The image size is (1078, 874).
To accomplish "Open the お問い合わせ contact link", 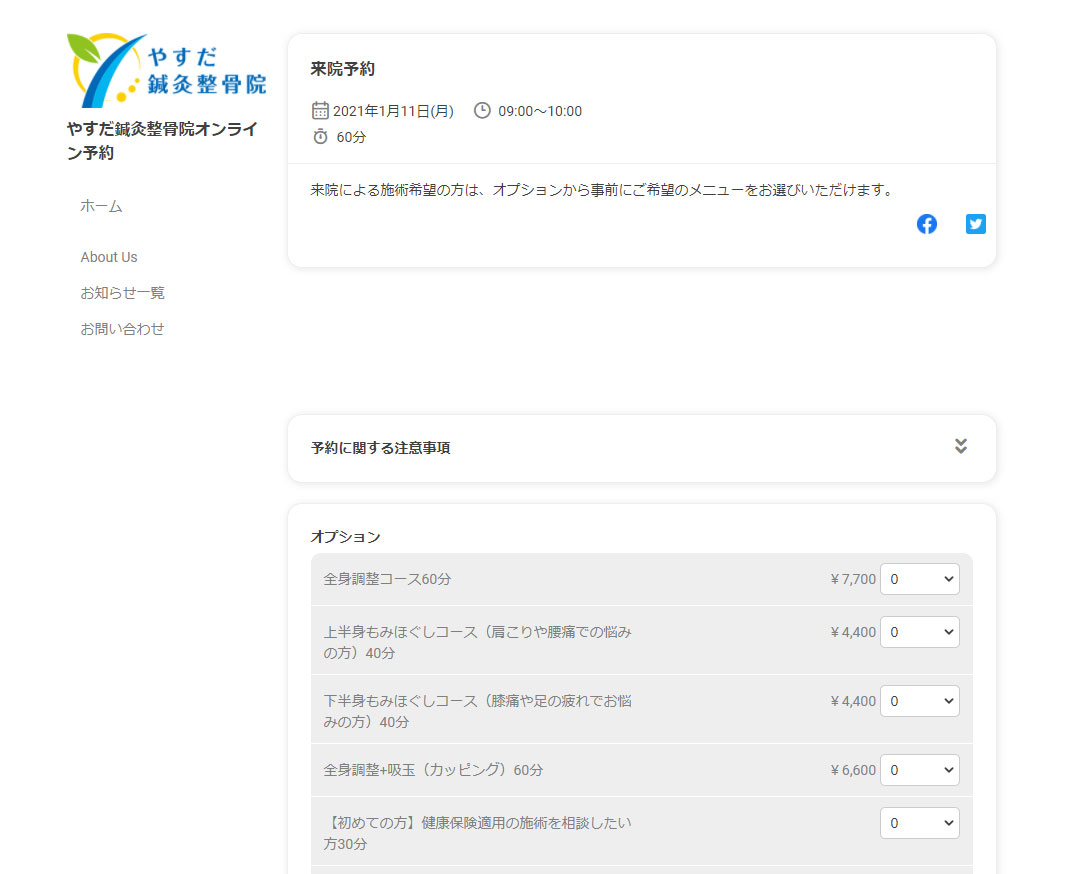I will pos(122,329).
